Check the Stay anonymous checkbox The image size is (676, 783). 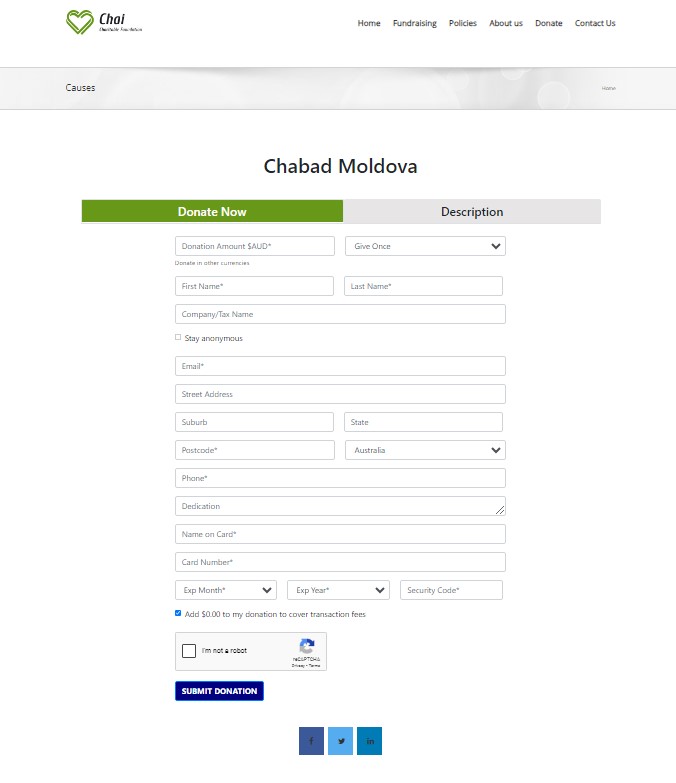(x=178, y=338)
